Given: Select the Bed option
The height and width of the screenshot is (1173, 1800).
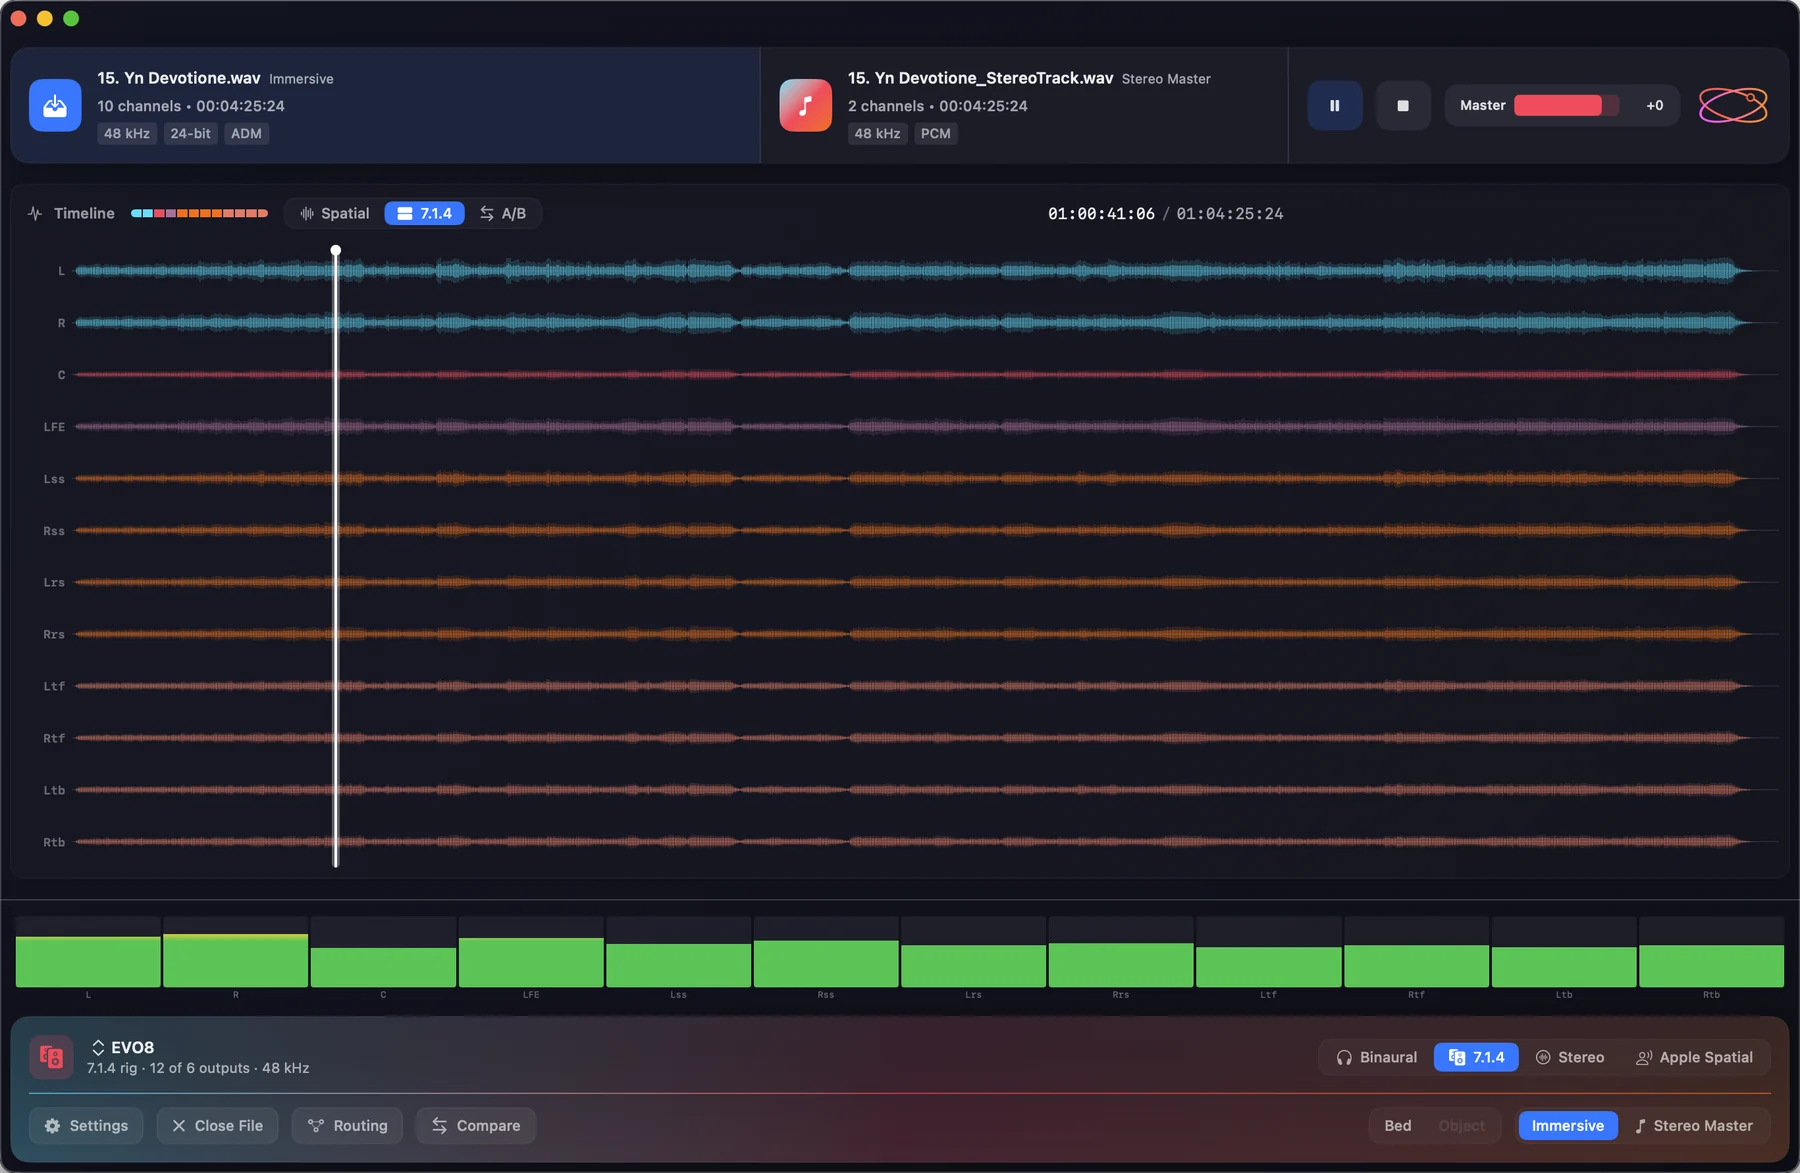Looking at the screenshot, I should 1398,1125.
